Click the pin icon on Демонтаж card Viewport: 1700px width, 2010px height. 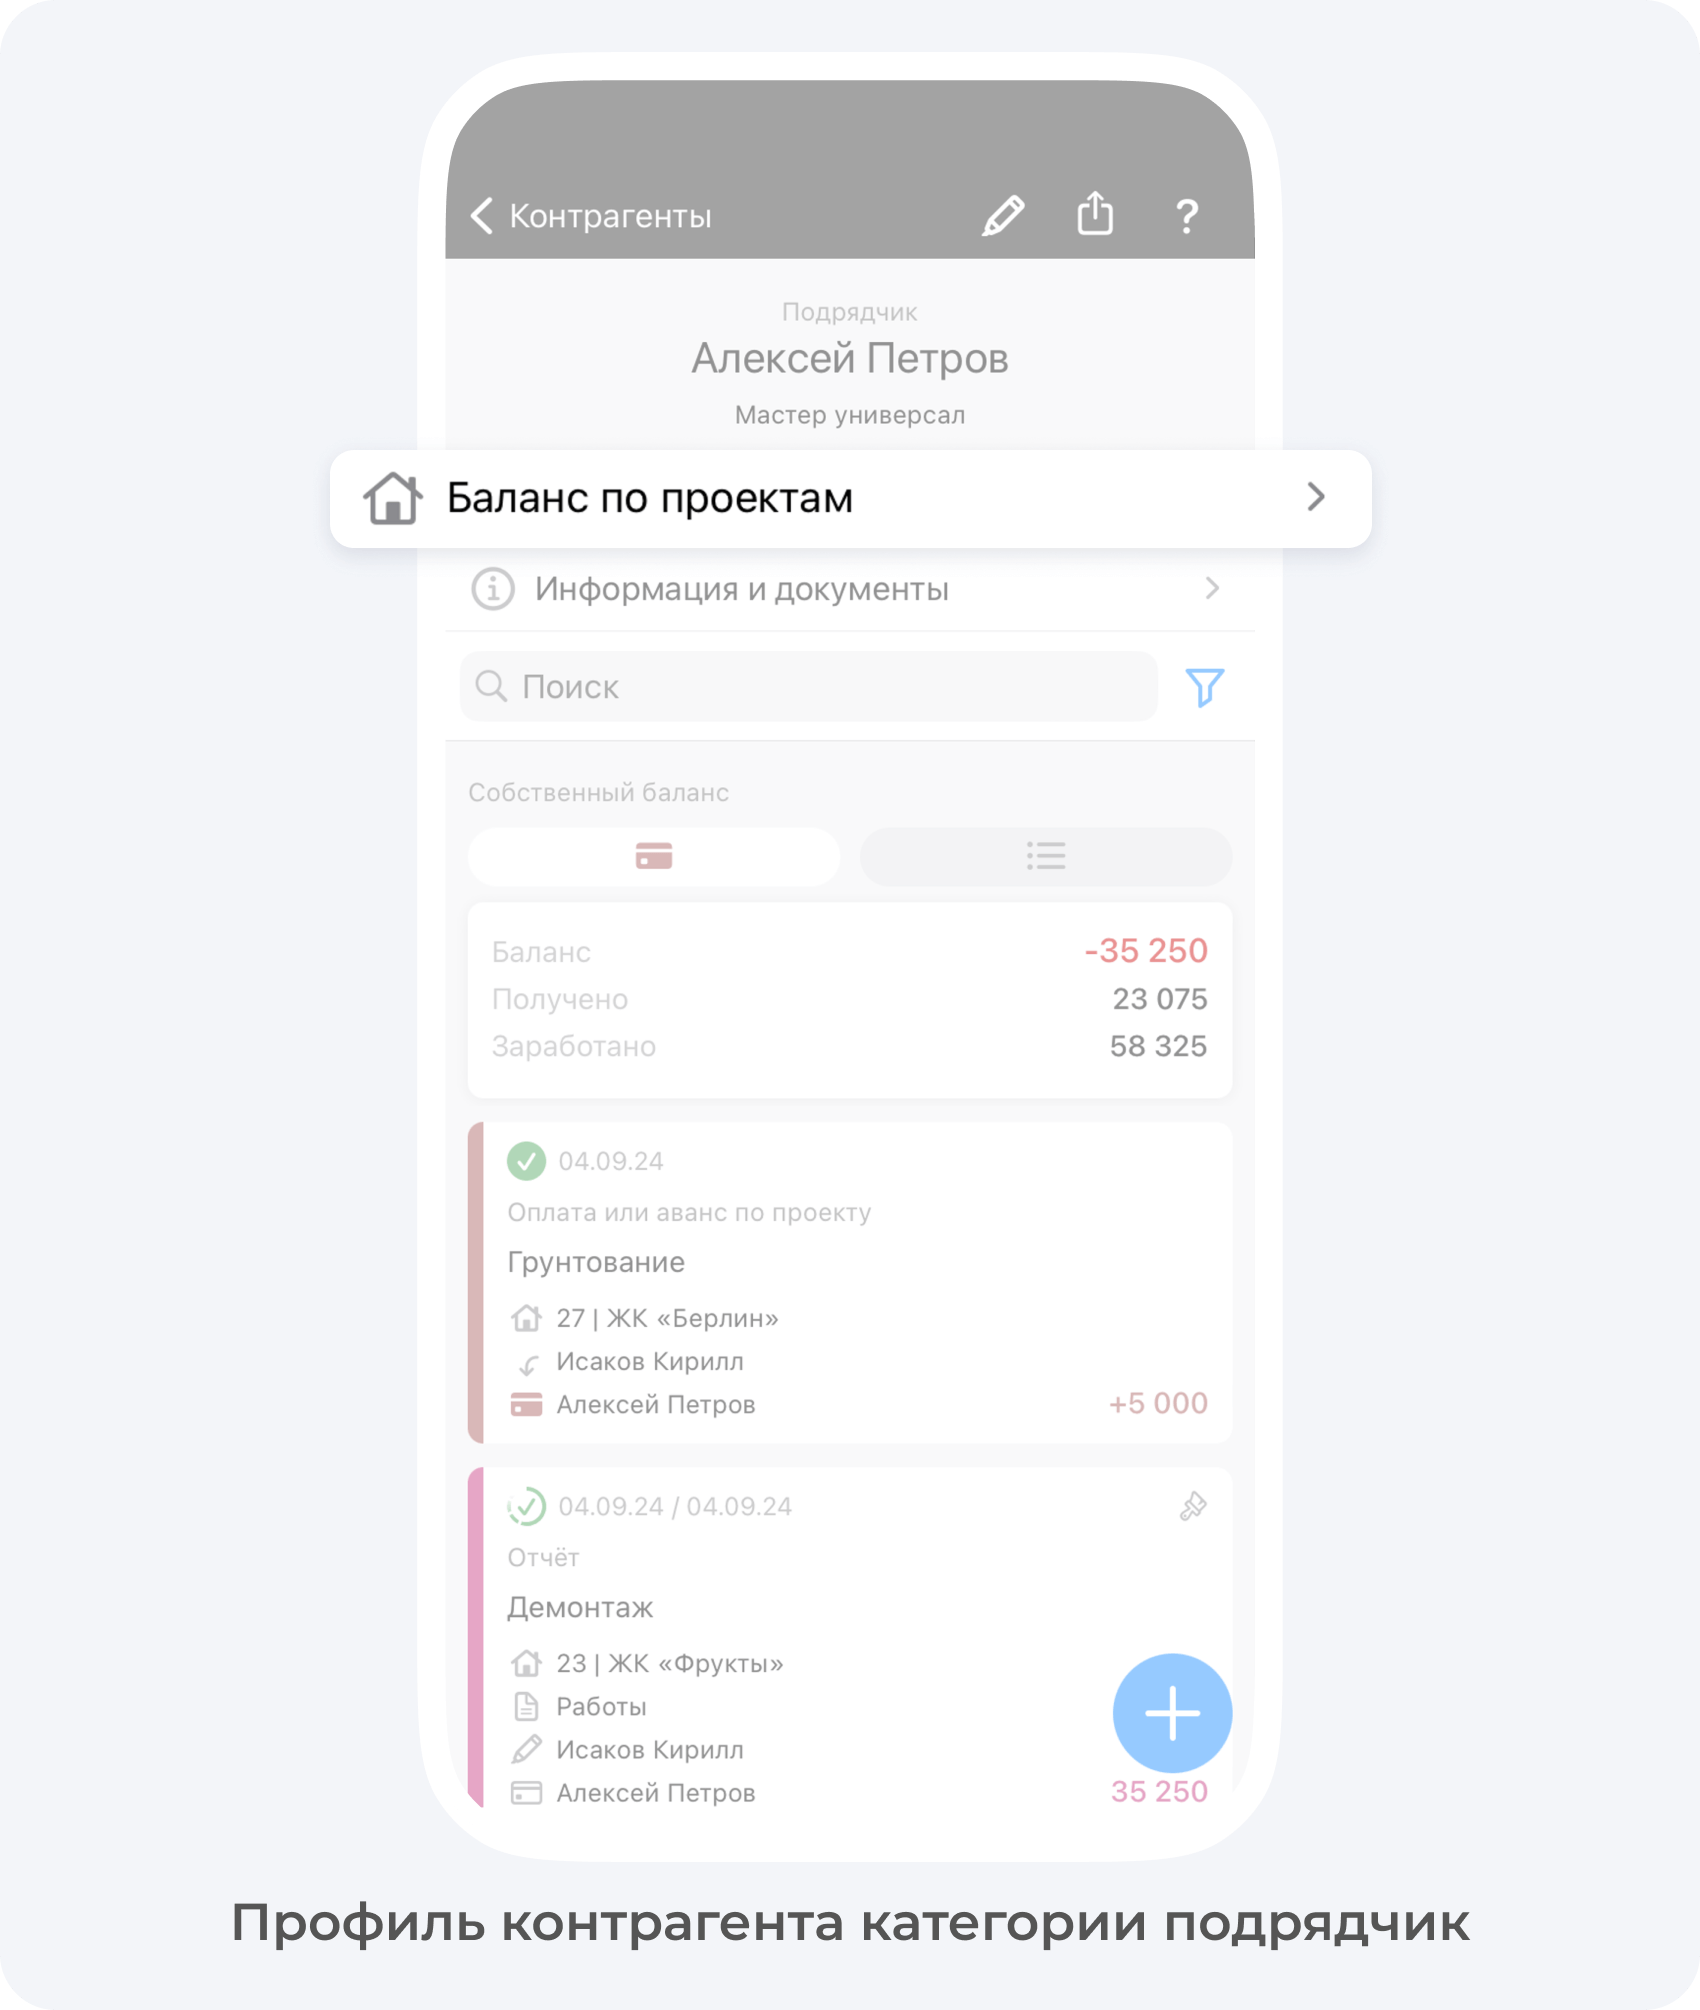coord(1193,1506)
